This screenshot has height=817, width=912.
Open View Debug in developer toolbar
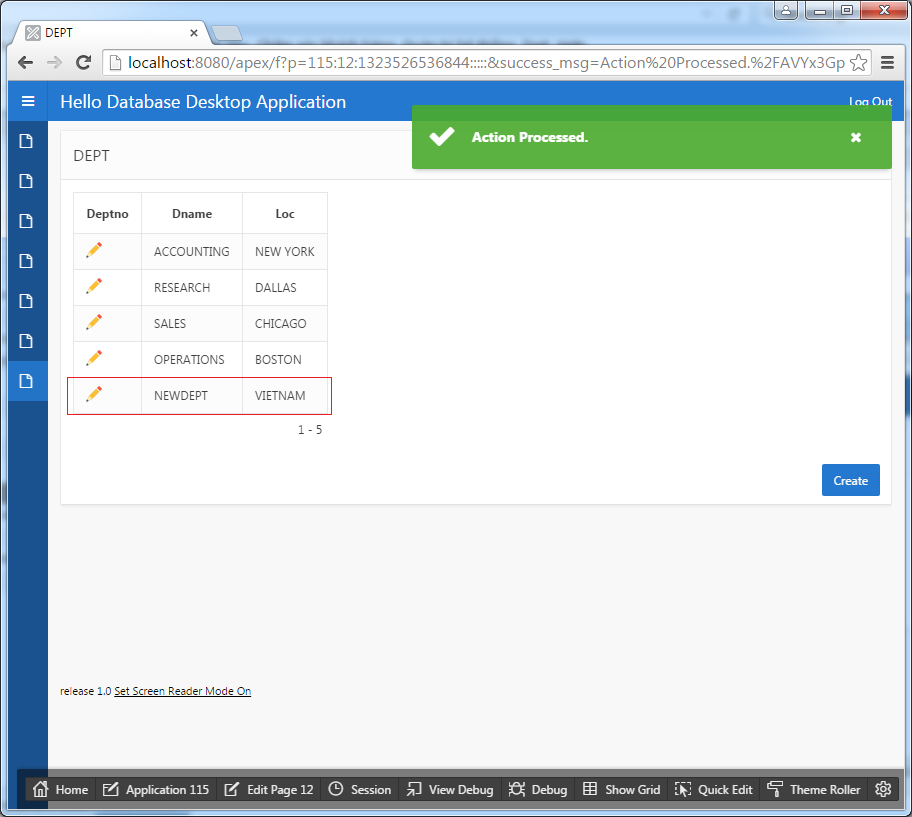point(450,789)
